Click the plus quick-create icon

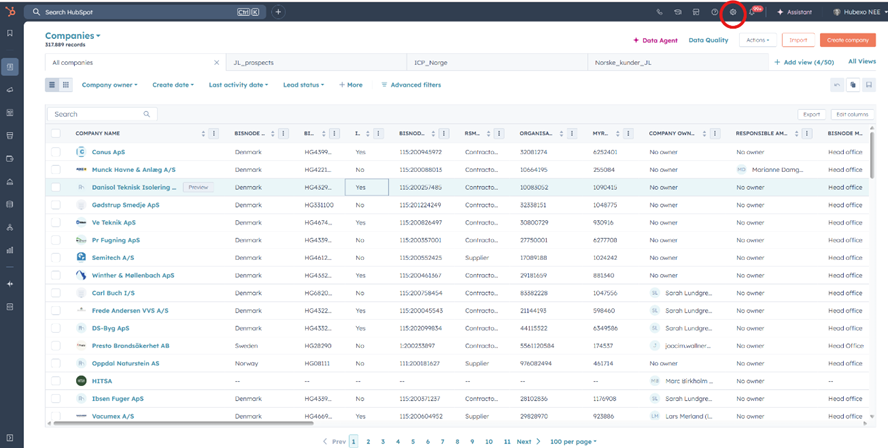(278, 12)
